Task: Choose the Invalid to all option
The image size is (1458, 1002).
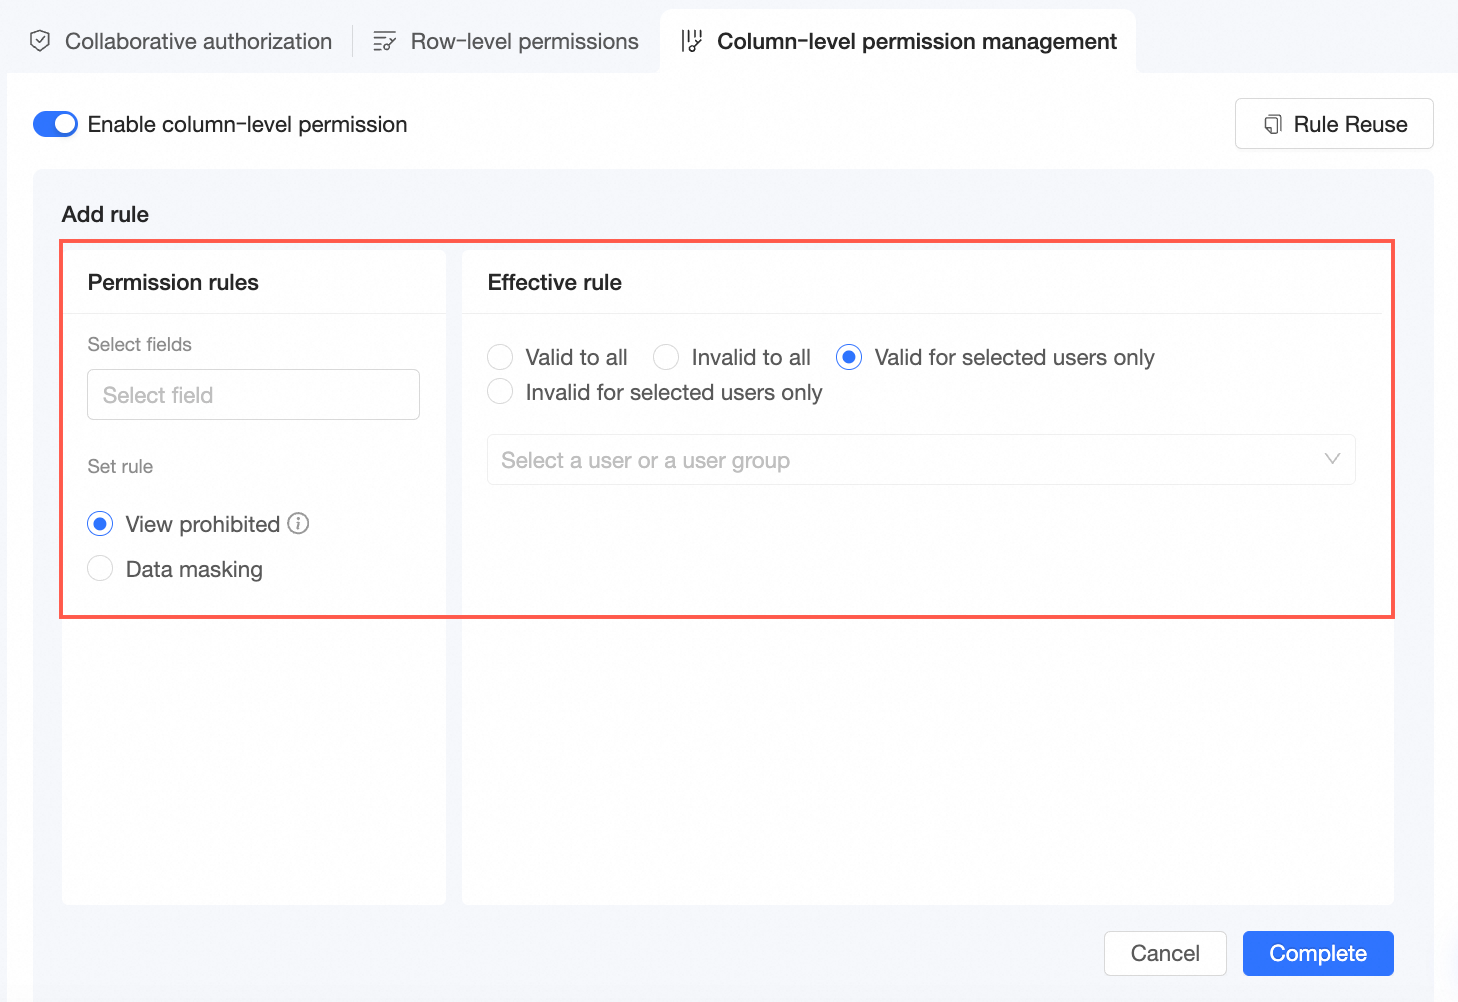Action: click(666, 357)
